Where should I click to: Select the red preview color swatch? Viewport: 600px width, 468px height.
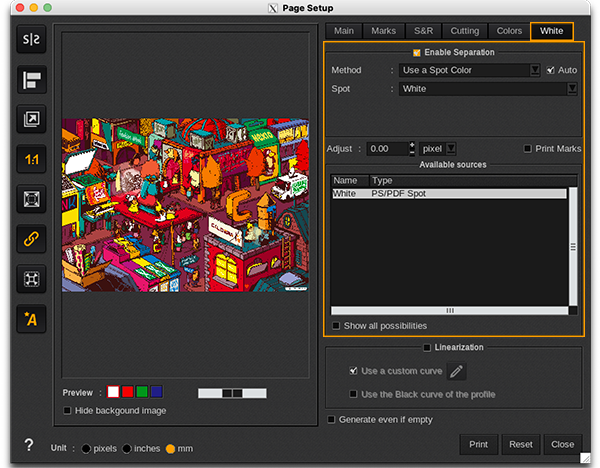point(127,391)
